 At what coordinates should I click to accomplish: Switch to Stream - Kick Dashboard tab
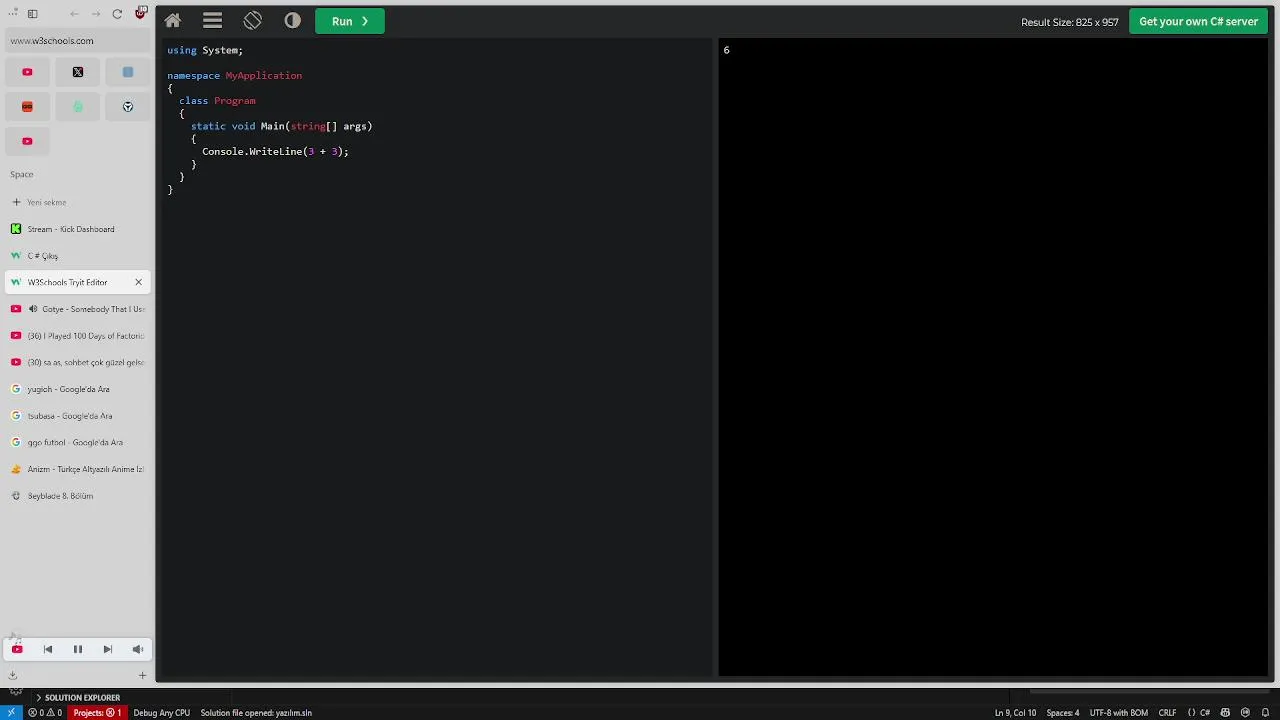[78, 229]
